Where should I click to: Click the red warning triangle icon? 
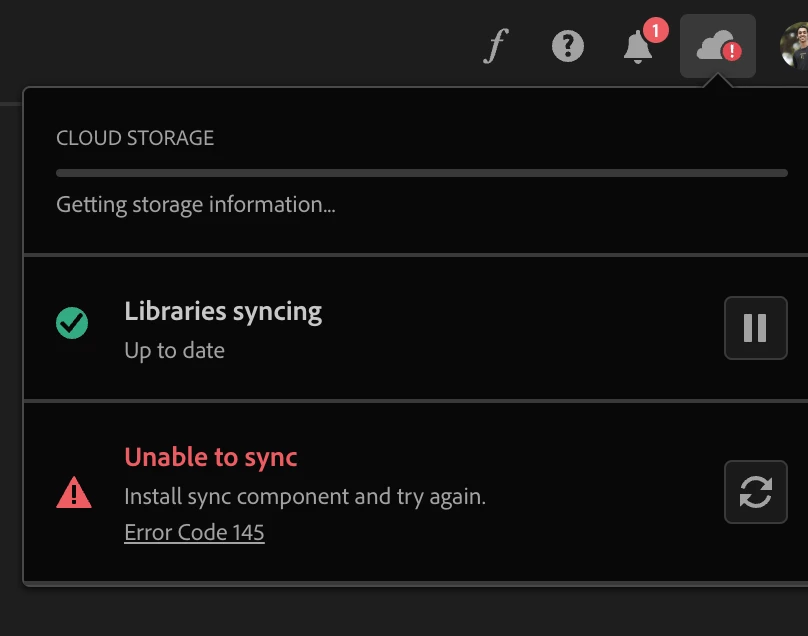pyautogui.click(x=74, y=492)
